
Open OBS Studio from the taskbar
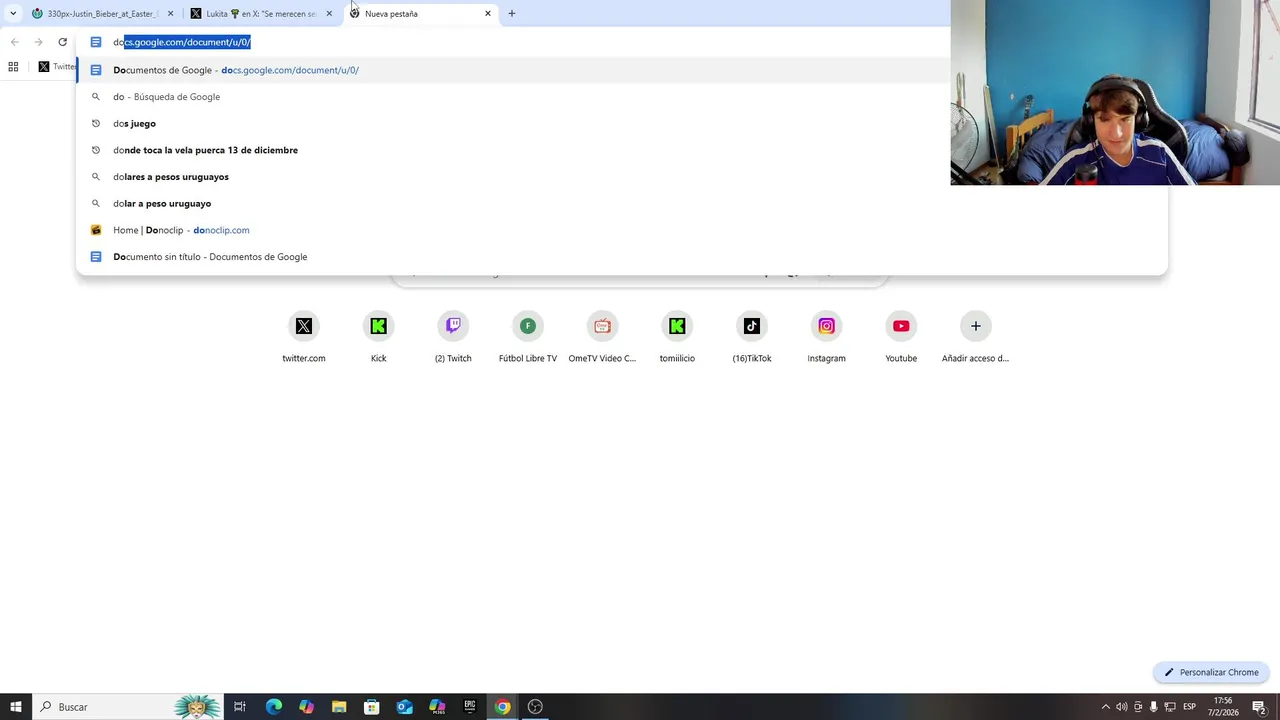535,707
